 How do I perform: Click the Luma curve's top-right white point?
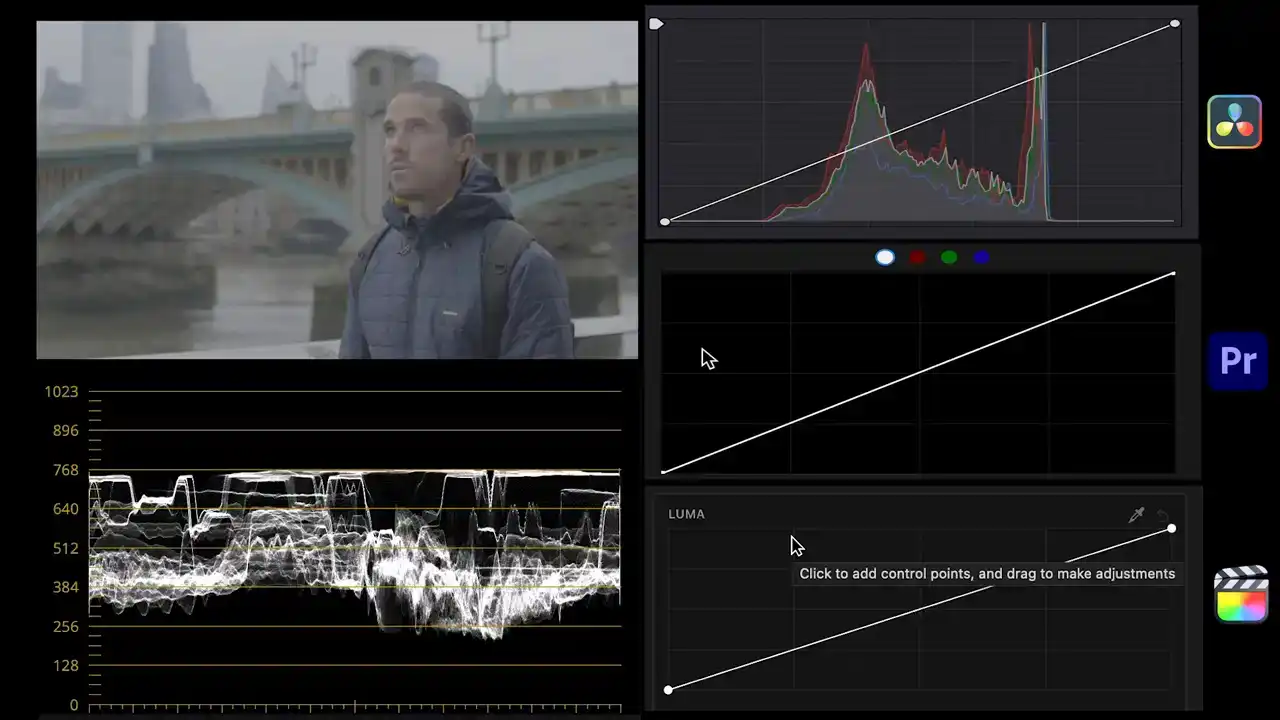(x=1171, y=528)
